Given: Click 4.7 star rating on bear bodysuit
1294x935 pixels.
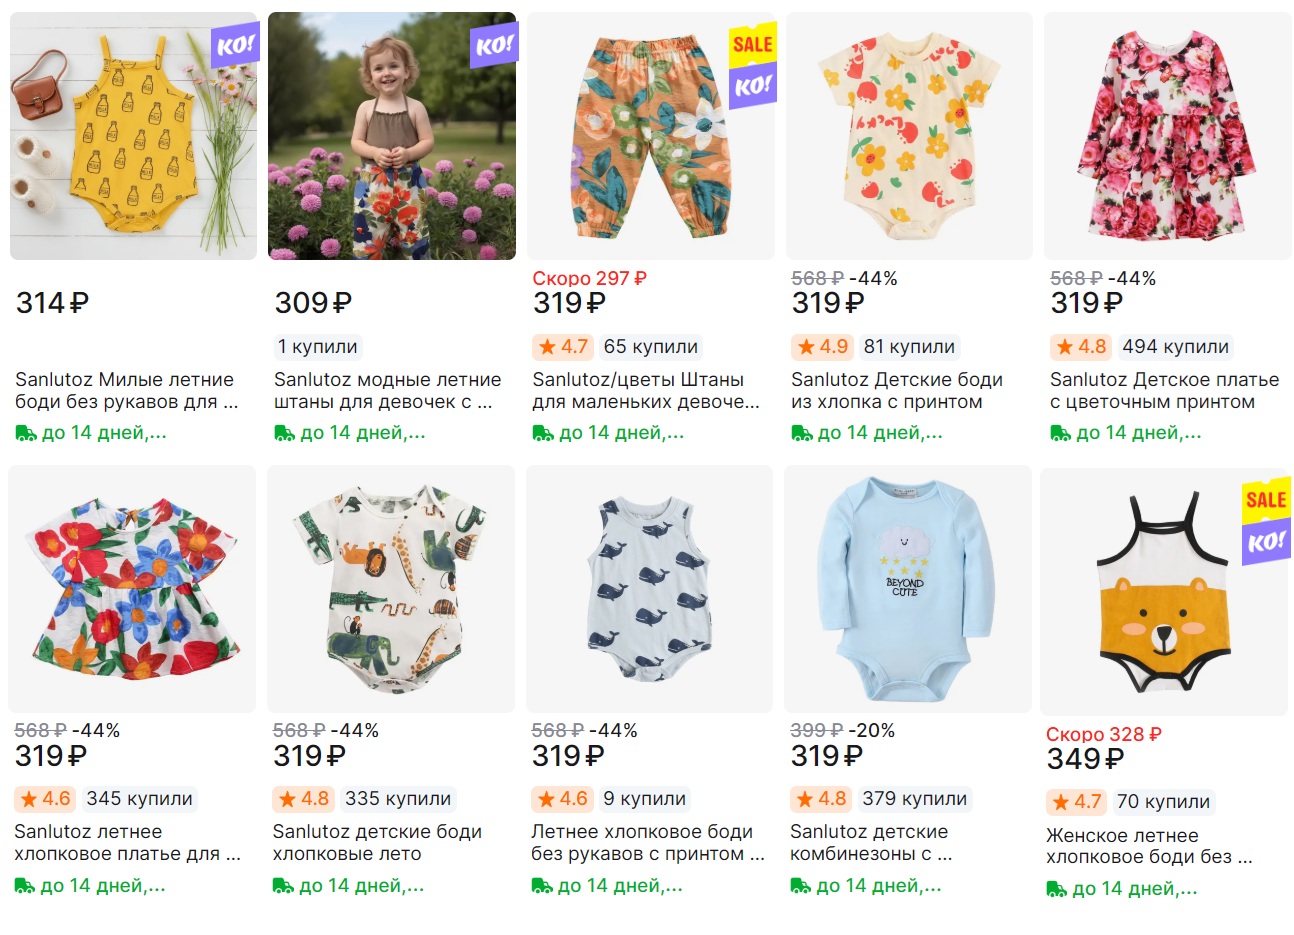Looking at the screenshot, I should pos(1075,802).
